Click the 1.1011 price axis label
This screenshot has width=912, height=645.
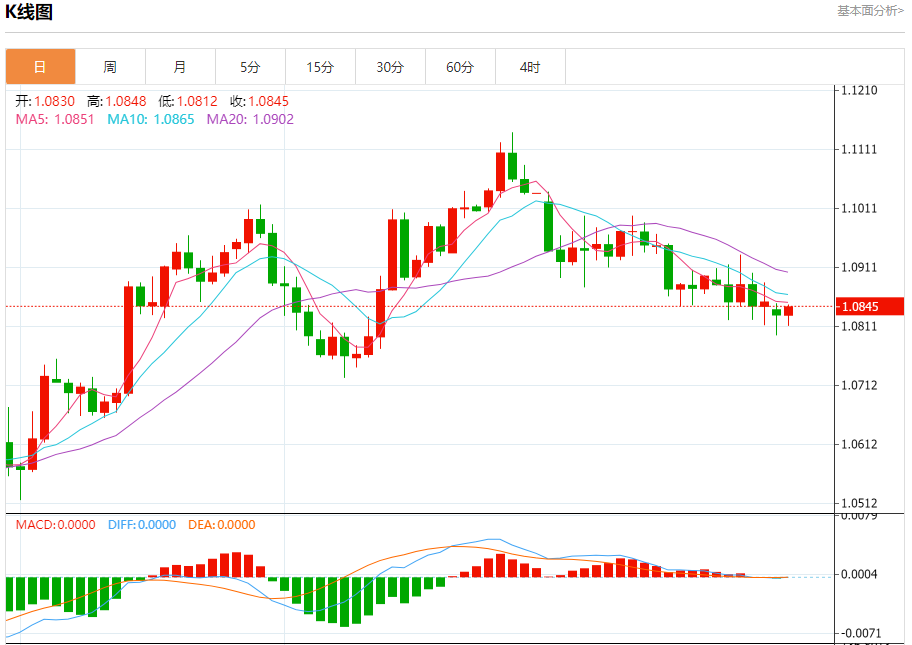(859, 208)
